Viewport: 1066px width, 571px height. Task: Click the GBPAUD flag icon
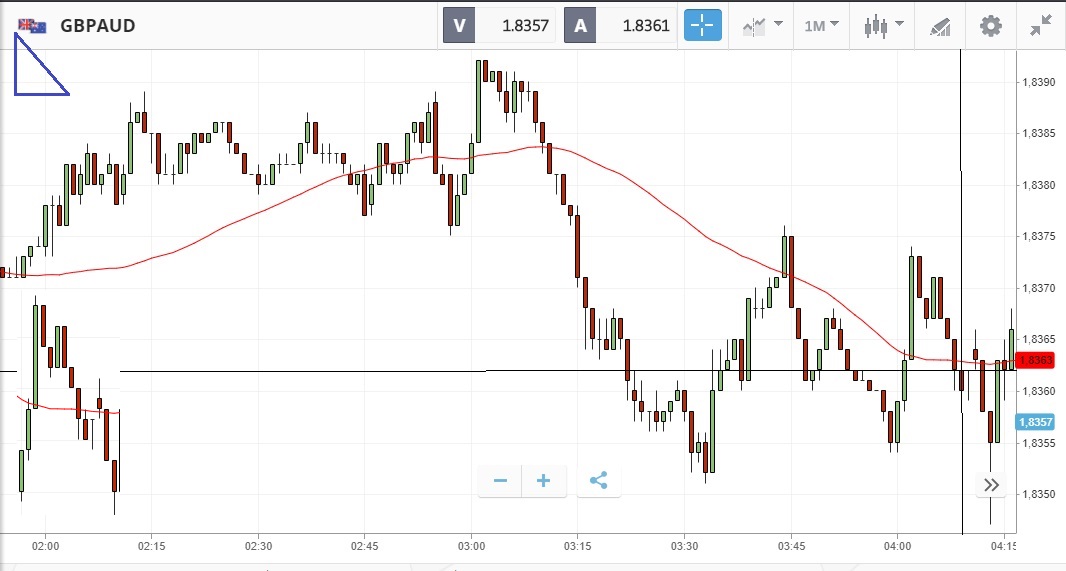tap(32, 25)
